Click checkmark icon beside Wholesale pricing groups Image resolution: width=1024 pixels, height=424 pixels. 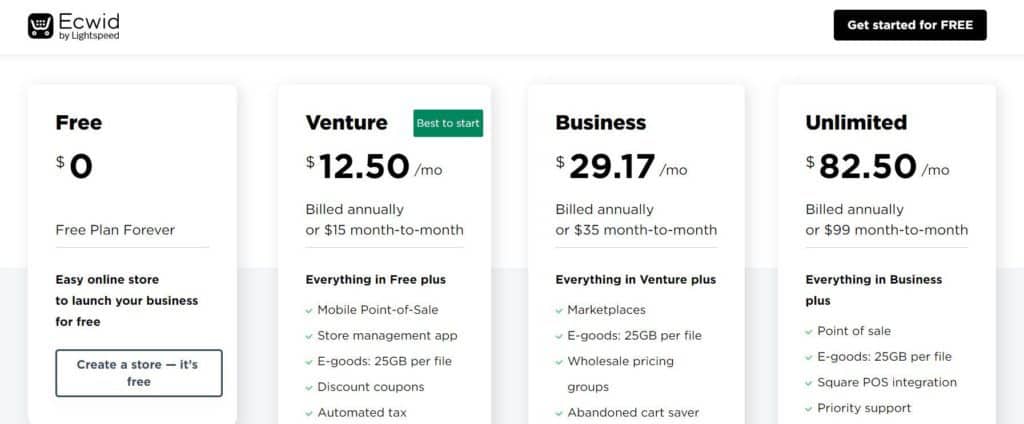(559, 362)
